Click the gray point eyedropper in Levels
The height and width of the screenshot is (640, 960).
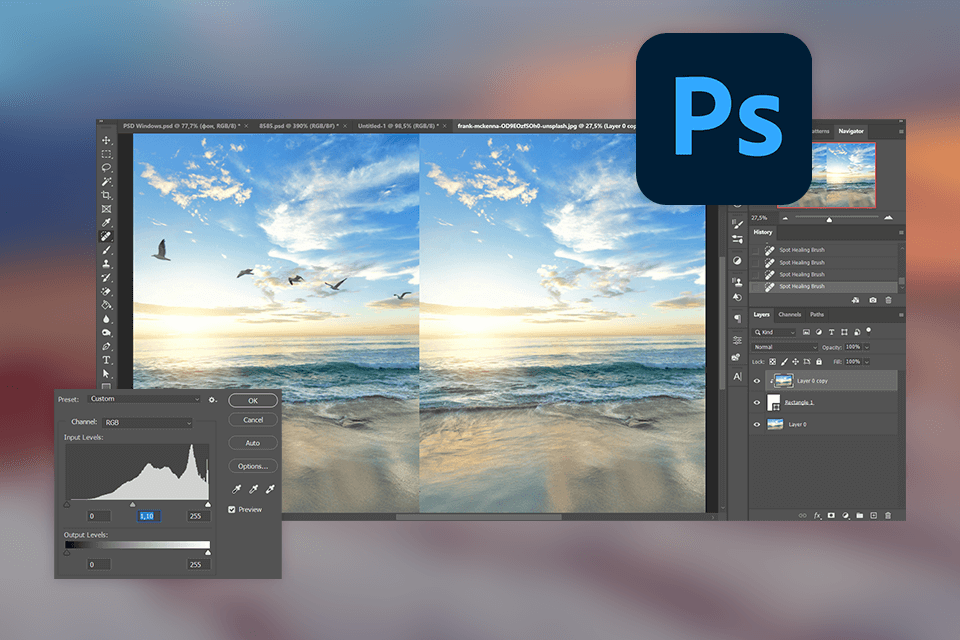point(253,489)
